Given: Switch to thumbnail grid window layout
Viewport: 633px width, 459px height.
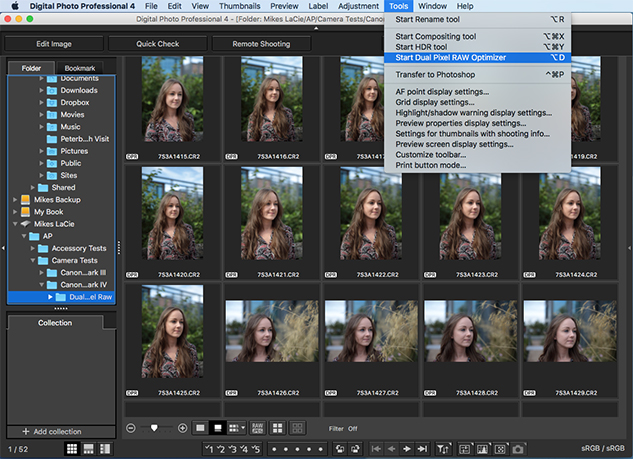Looking at the screenshot, I should 72,449.
